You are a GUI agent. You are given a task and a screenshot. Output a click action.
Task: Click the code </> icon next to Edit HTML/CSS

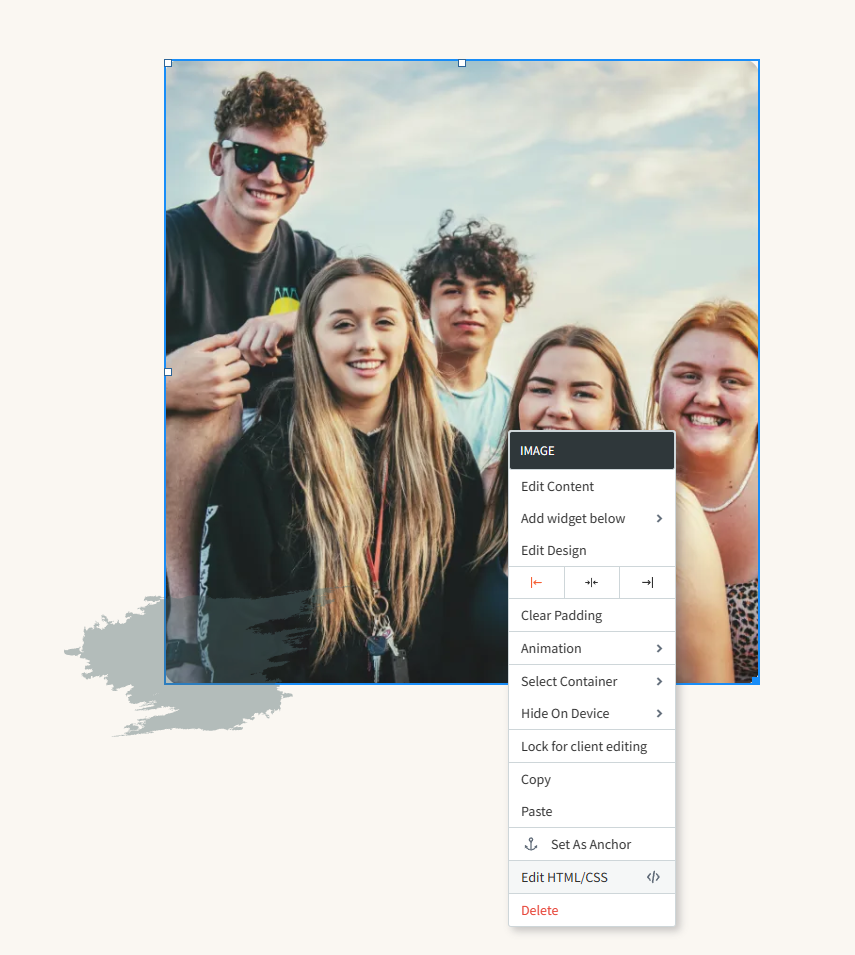click(x=653, y=877)
